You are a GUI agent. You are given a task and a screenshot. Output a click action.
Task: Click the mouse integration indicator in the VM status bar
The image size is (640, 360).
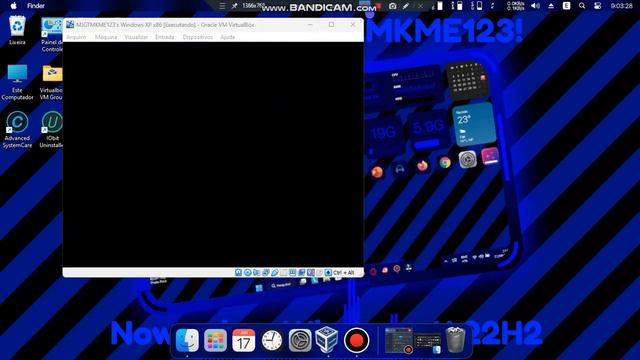pyautogui.click(x=320, y=272)
